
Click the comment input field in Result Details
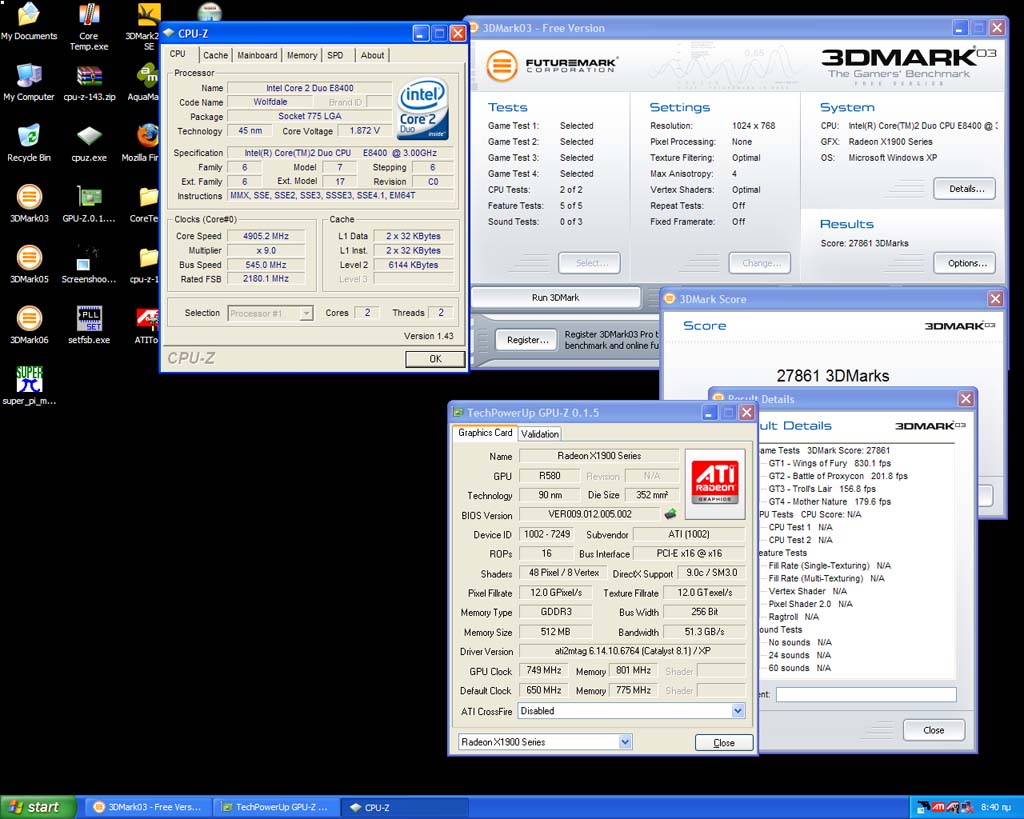[x=866, y=694]
